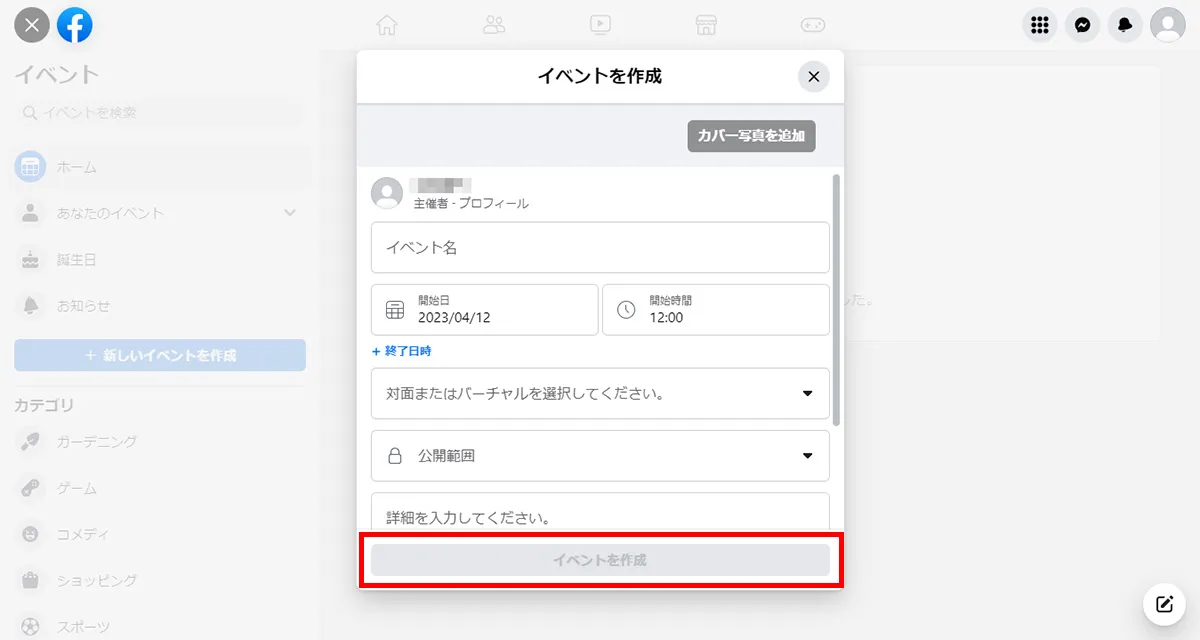Image resolution: width=1200 pixels, height=640 pixels.
Task: Open the Gaming icon in top navigation
Action: tap(813, 25)
